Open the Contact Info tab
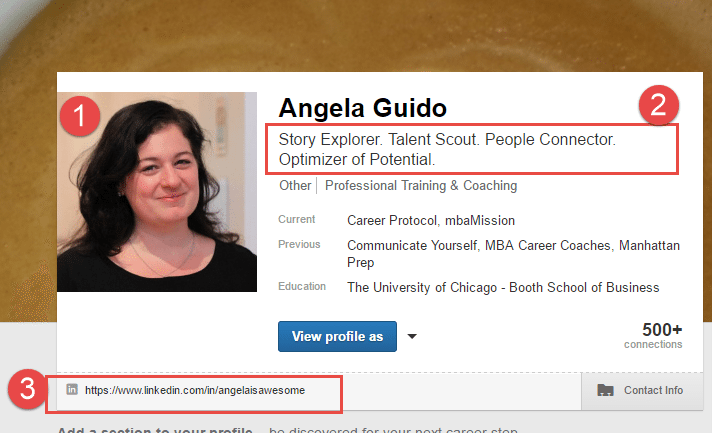The image size is (712, 433). [x=642, y=391]
